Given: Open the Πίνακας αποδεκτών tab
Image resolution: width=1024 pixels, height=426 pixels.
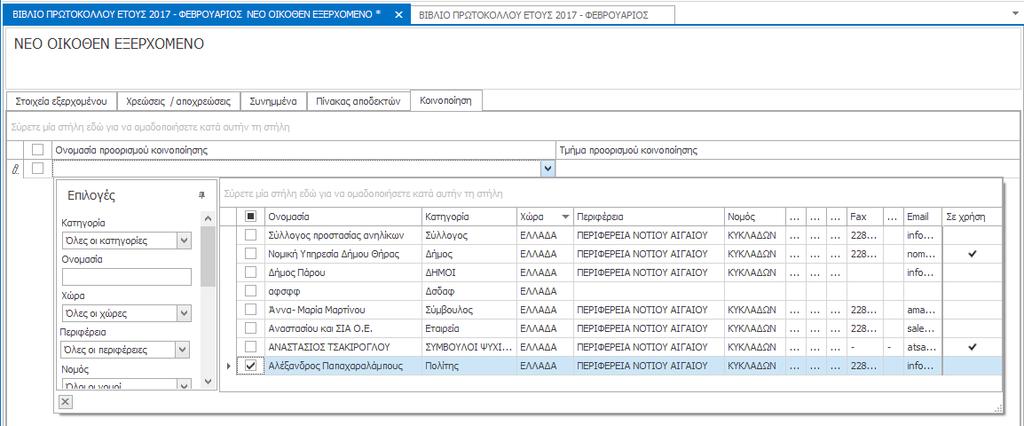Looking at the screenshot, I should 358,102.
